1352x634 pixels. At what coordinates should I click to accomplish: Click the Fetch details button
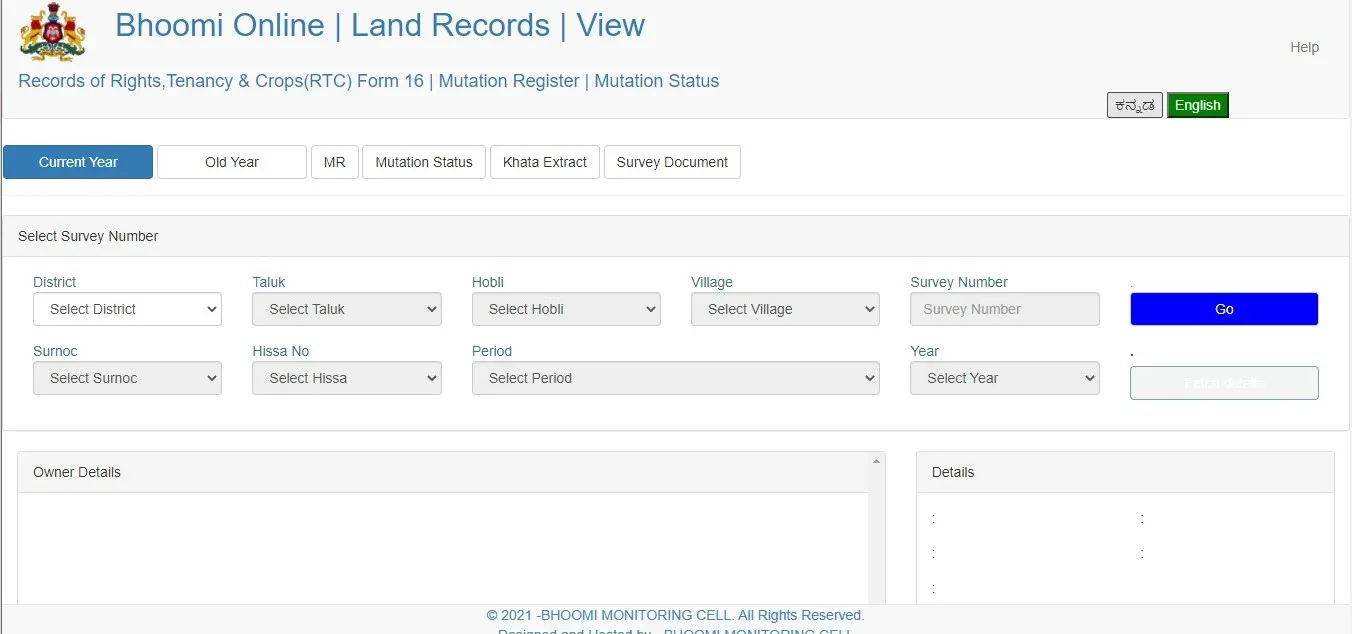click(x=1224, y=383)
